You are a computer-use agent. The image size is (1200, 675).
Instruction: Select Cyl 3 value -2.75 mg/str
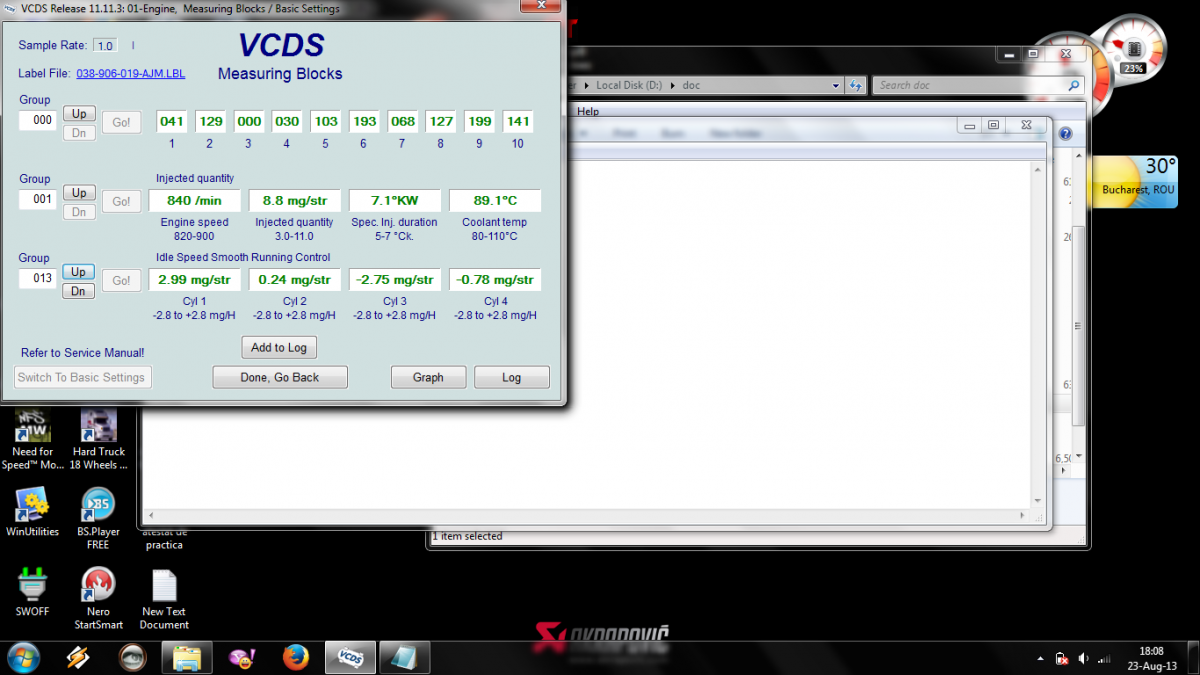tap(395, 280)
